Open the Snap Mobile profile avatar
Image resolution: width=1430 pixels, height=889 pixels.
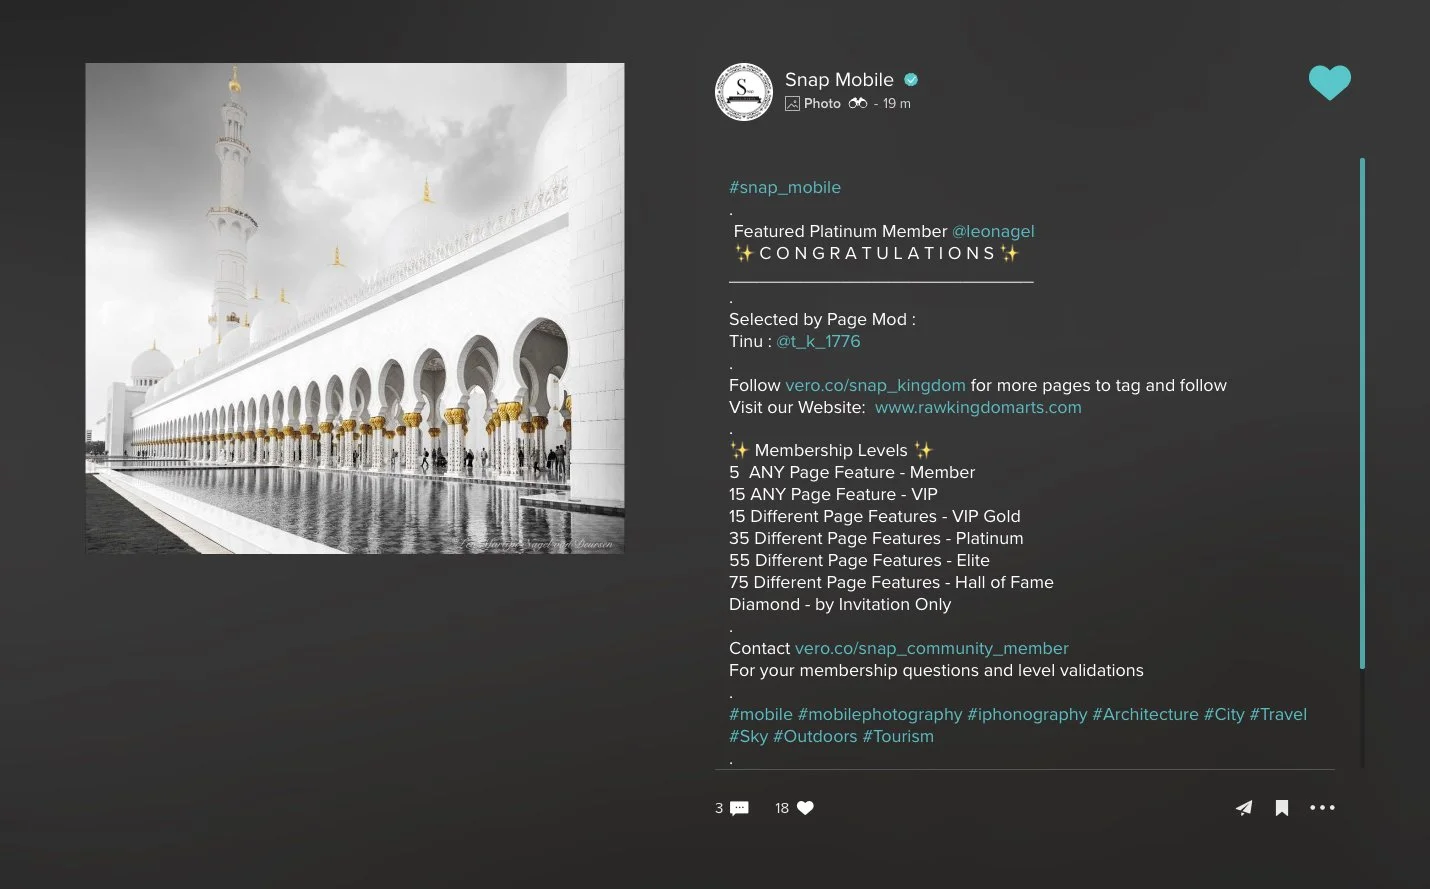744,92
